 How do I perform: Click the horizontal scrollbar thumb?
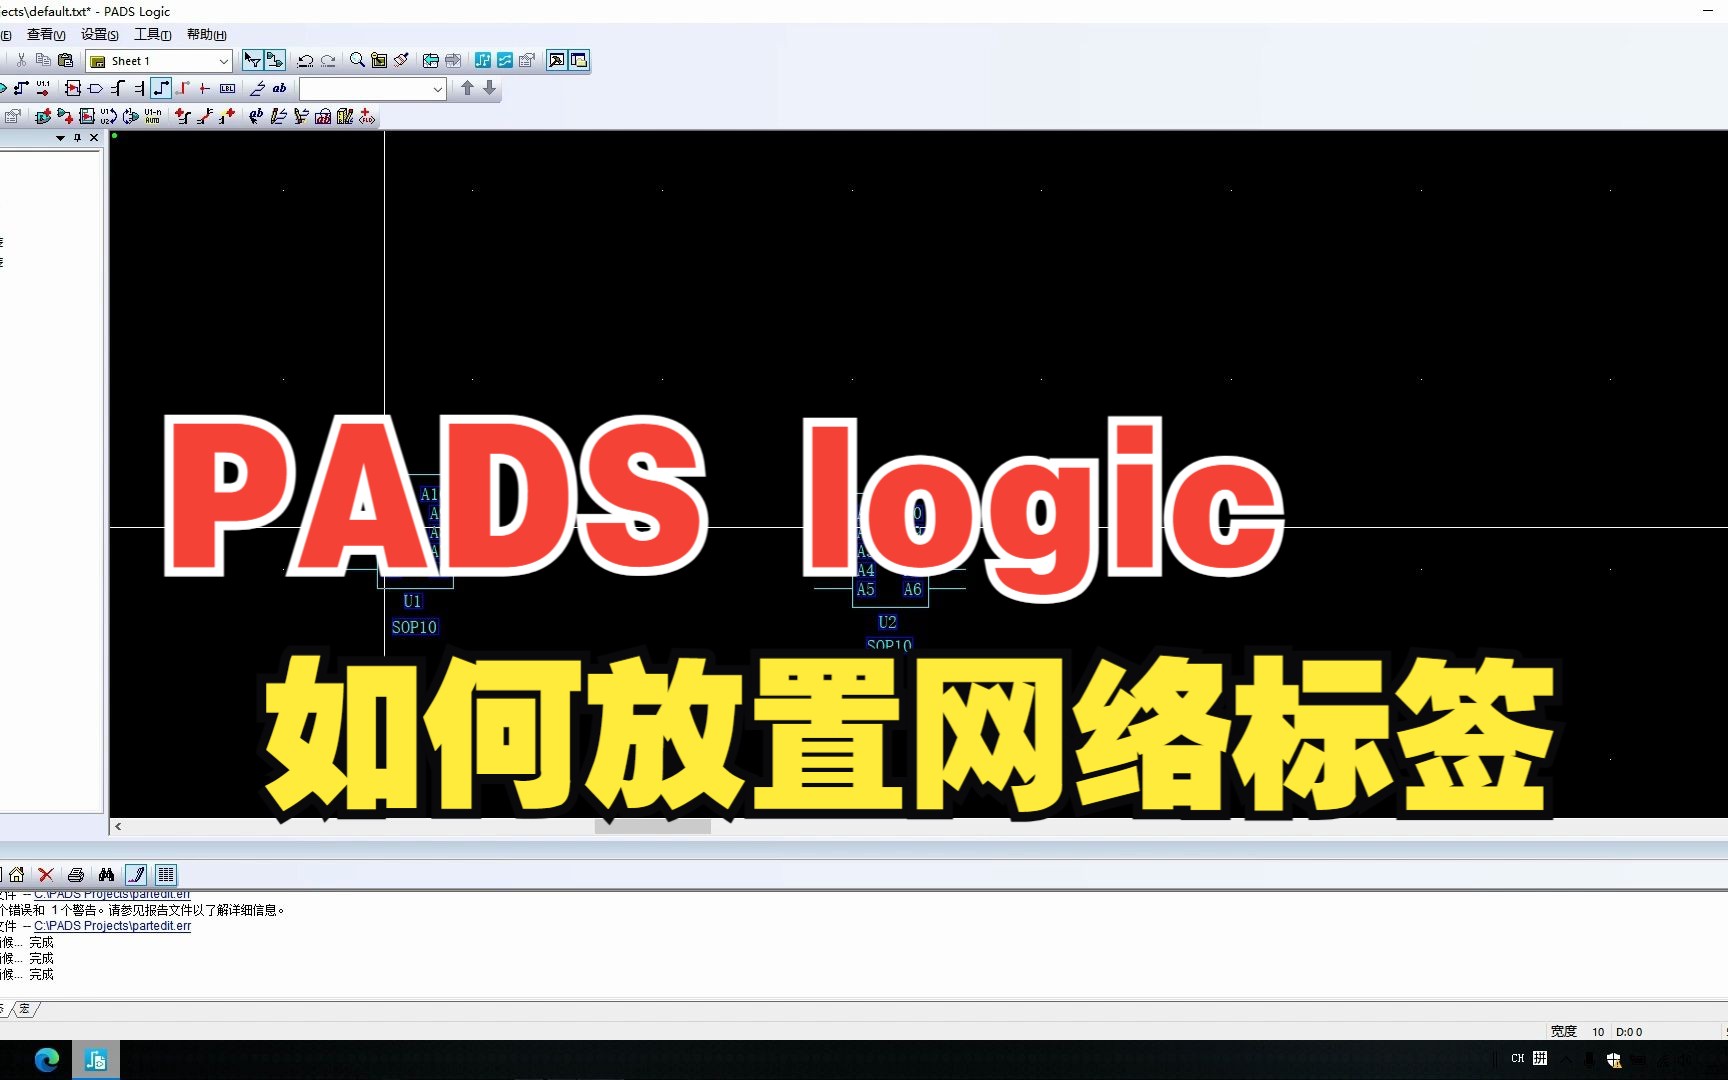(x=652, y=827)
